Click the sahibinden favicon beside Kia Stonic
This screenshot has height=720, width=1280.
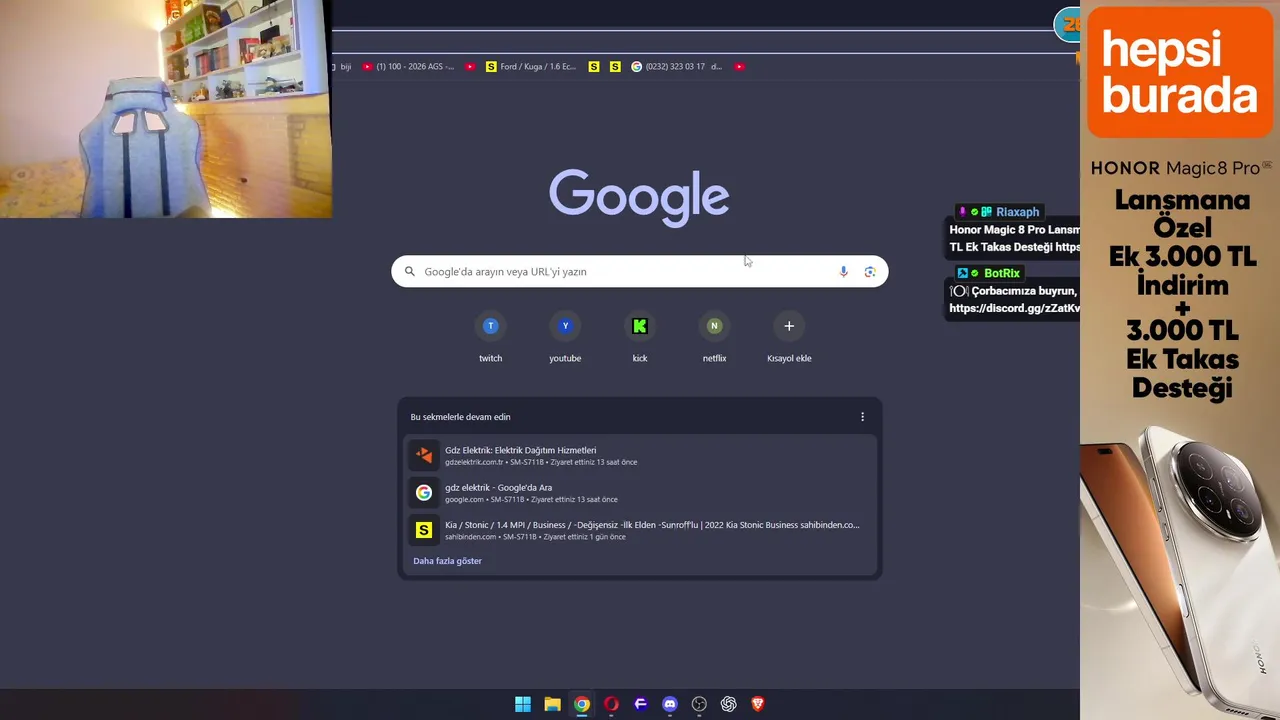point(424,530)
